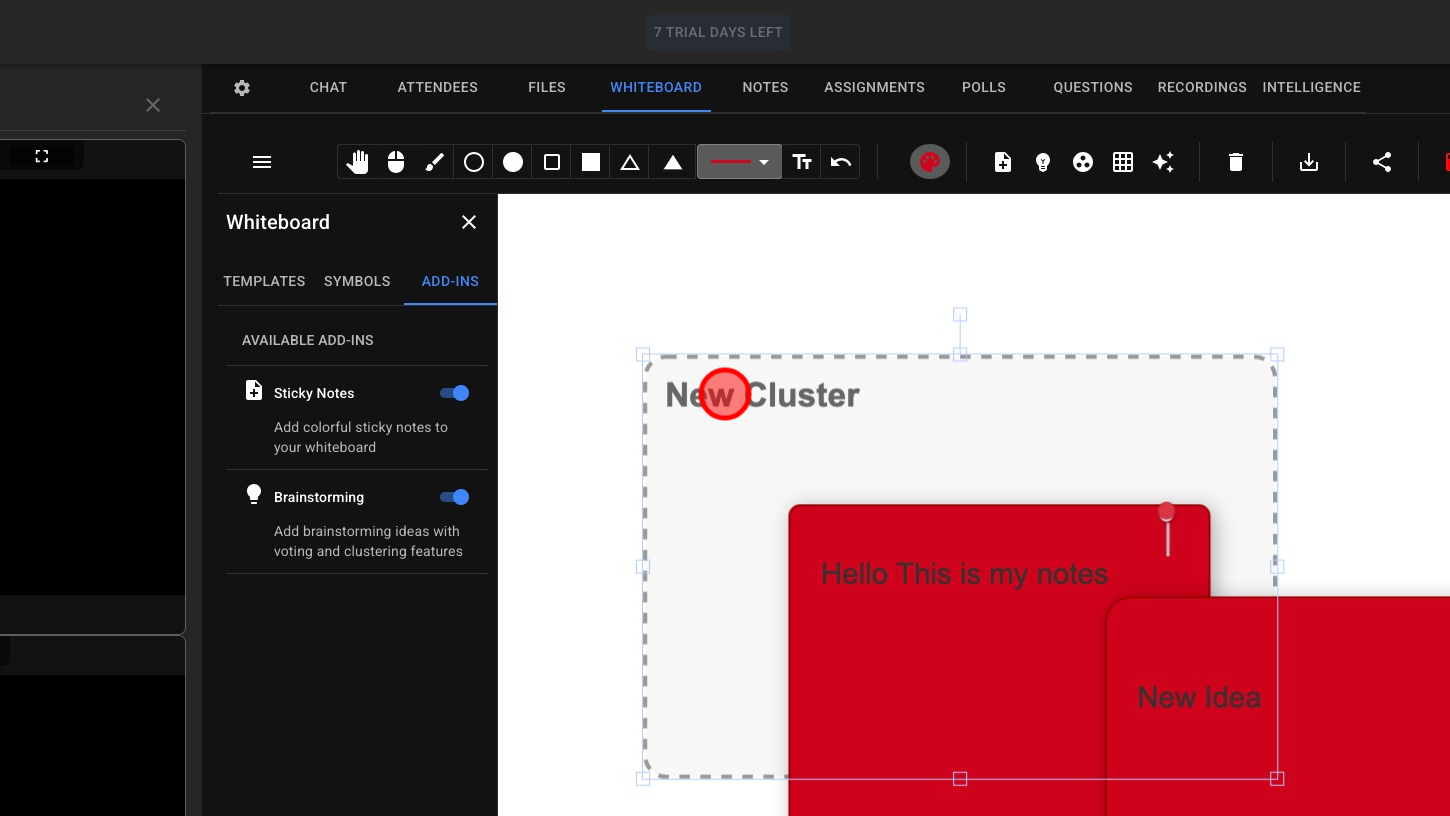1450x816 pixels.
Task: Select the text tool
Action: pos(802,162)
